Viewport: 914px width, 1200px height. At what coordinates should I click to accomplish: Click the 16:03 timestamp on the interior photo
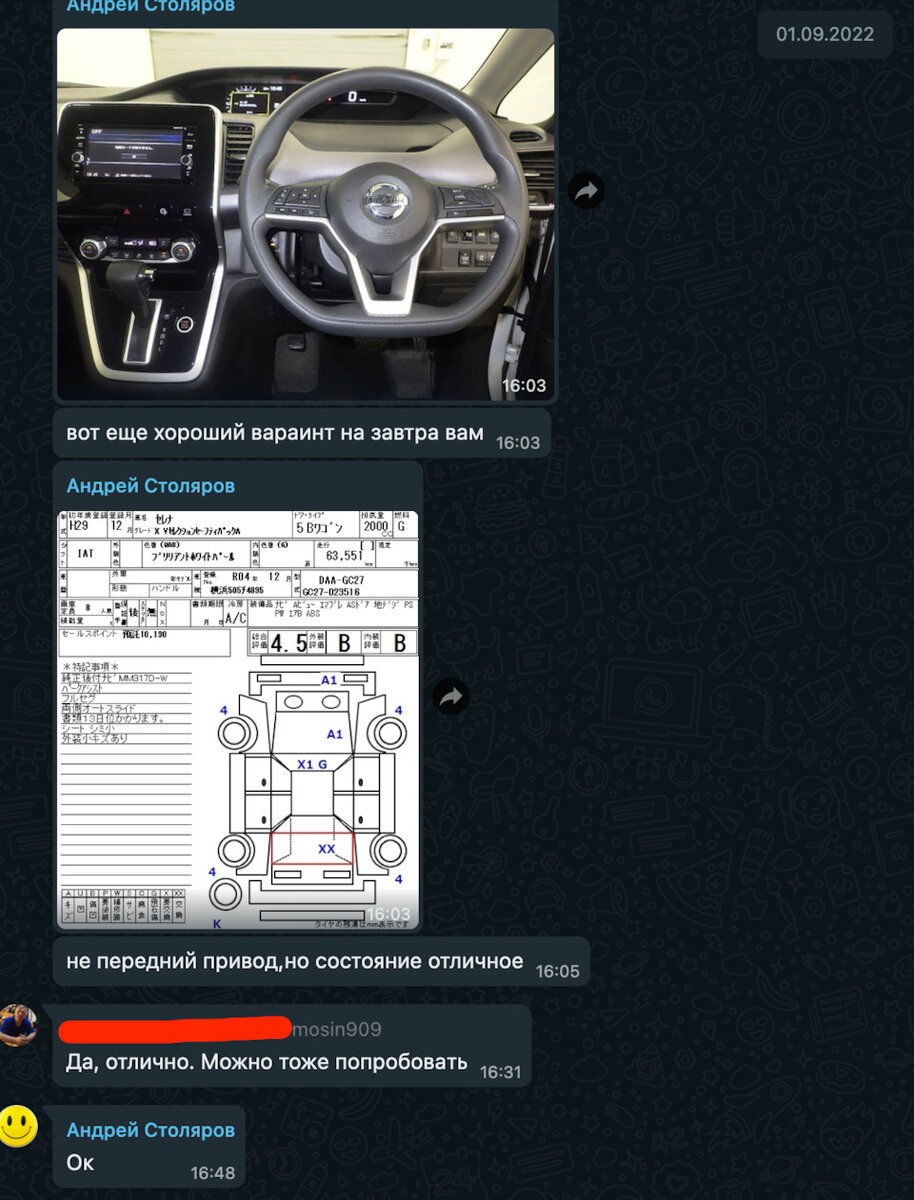point(523,385)
